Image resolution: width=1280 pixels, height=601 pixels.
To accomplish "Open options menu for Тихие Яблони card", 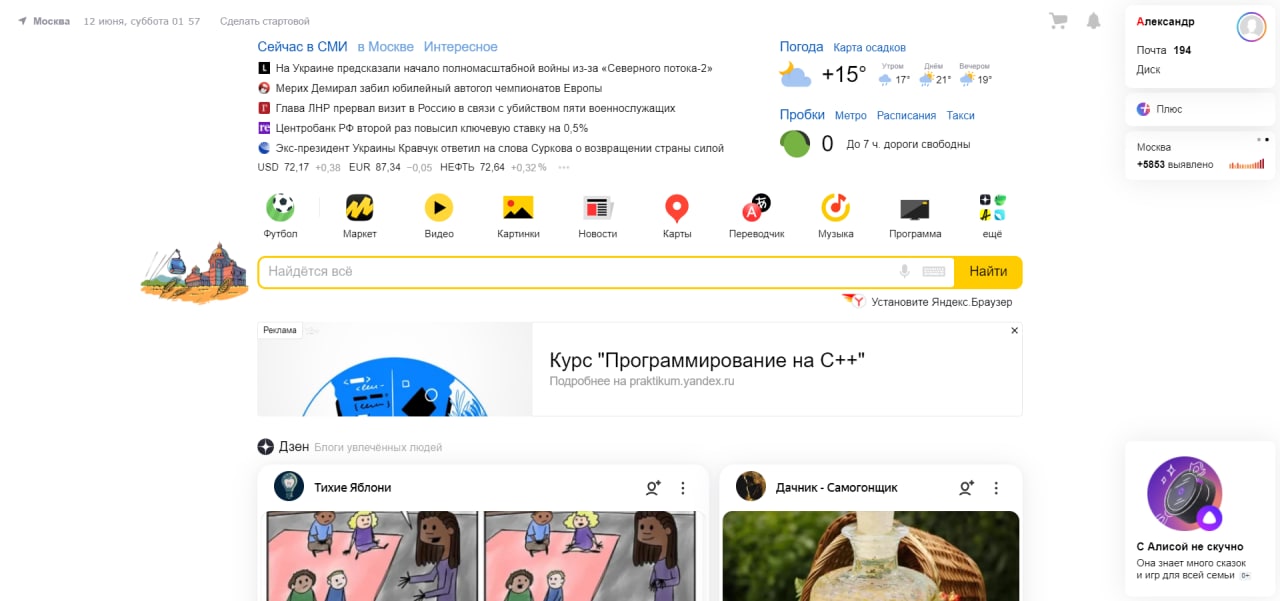I will pos(683,488).
